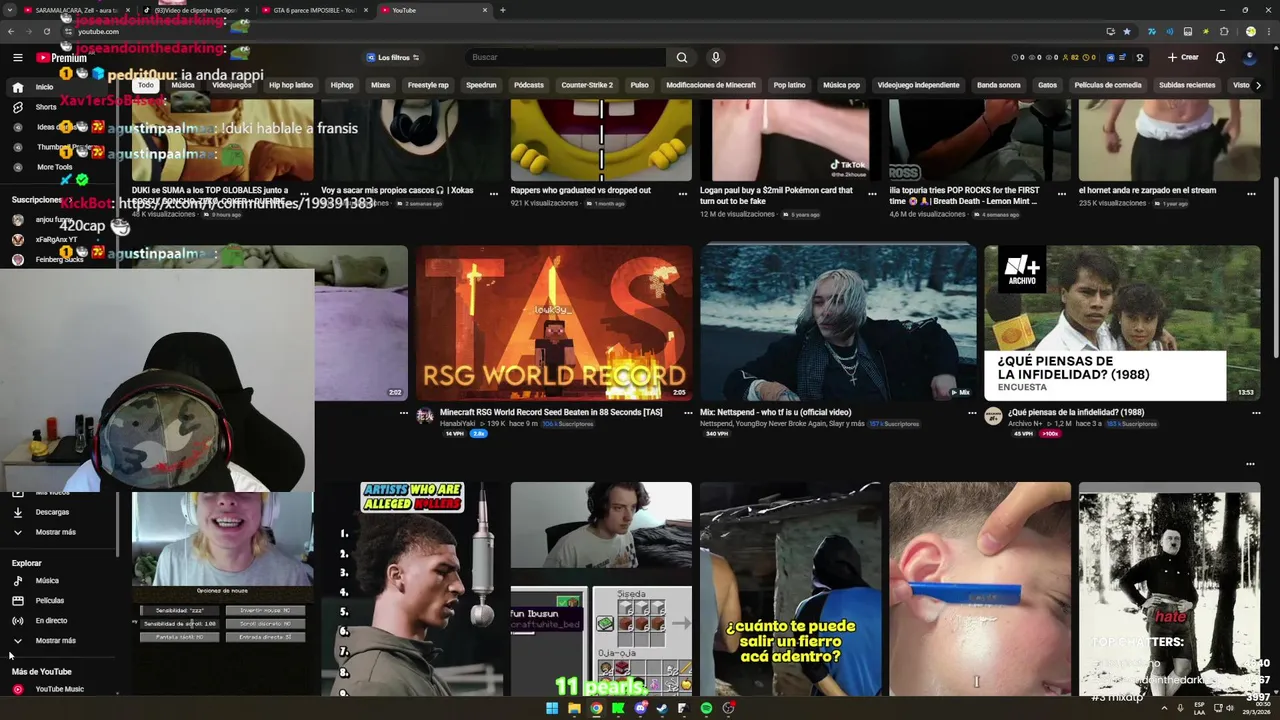Click the page vertical scrollbar
The image size is (1280, 720).
coord(1275,268)
